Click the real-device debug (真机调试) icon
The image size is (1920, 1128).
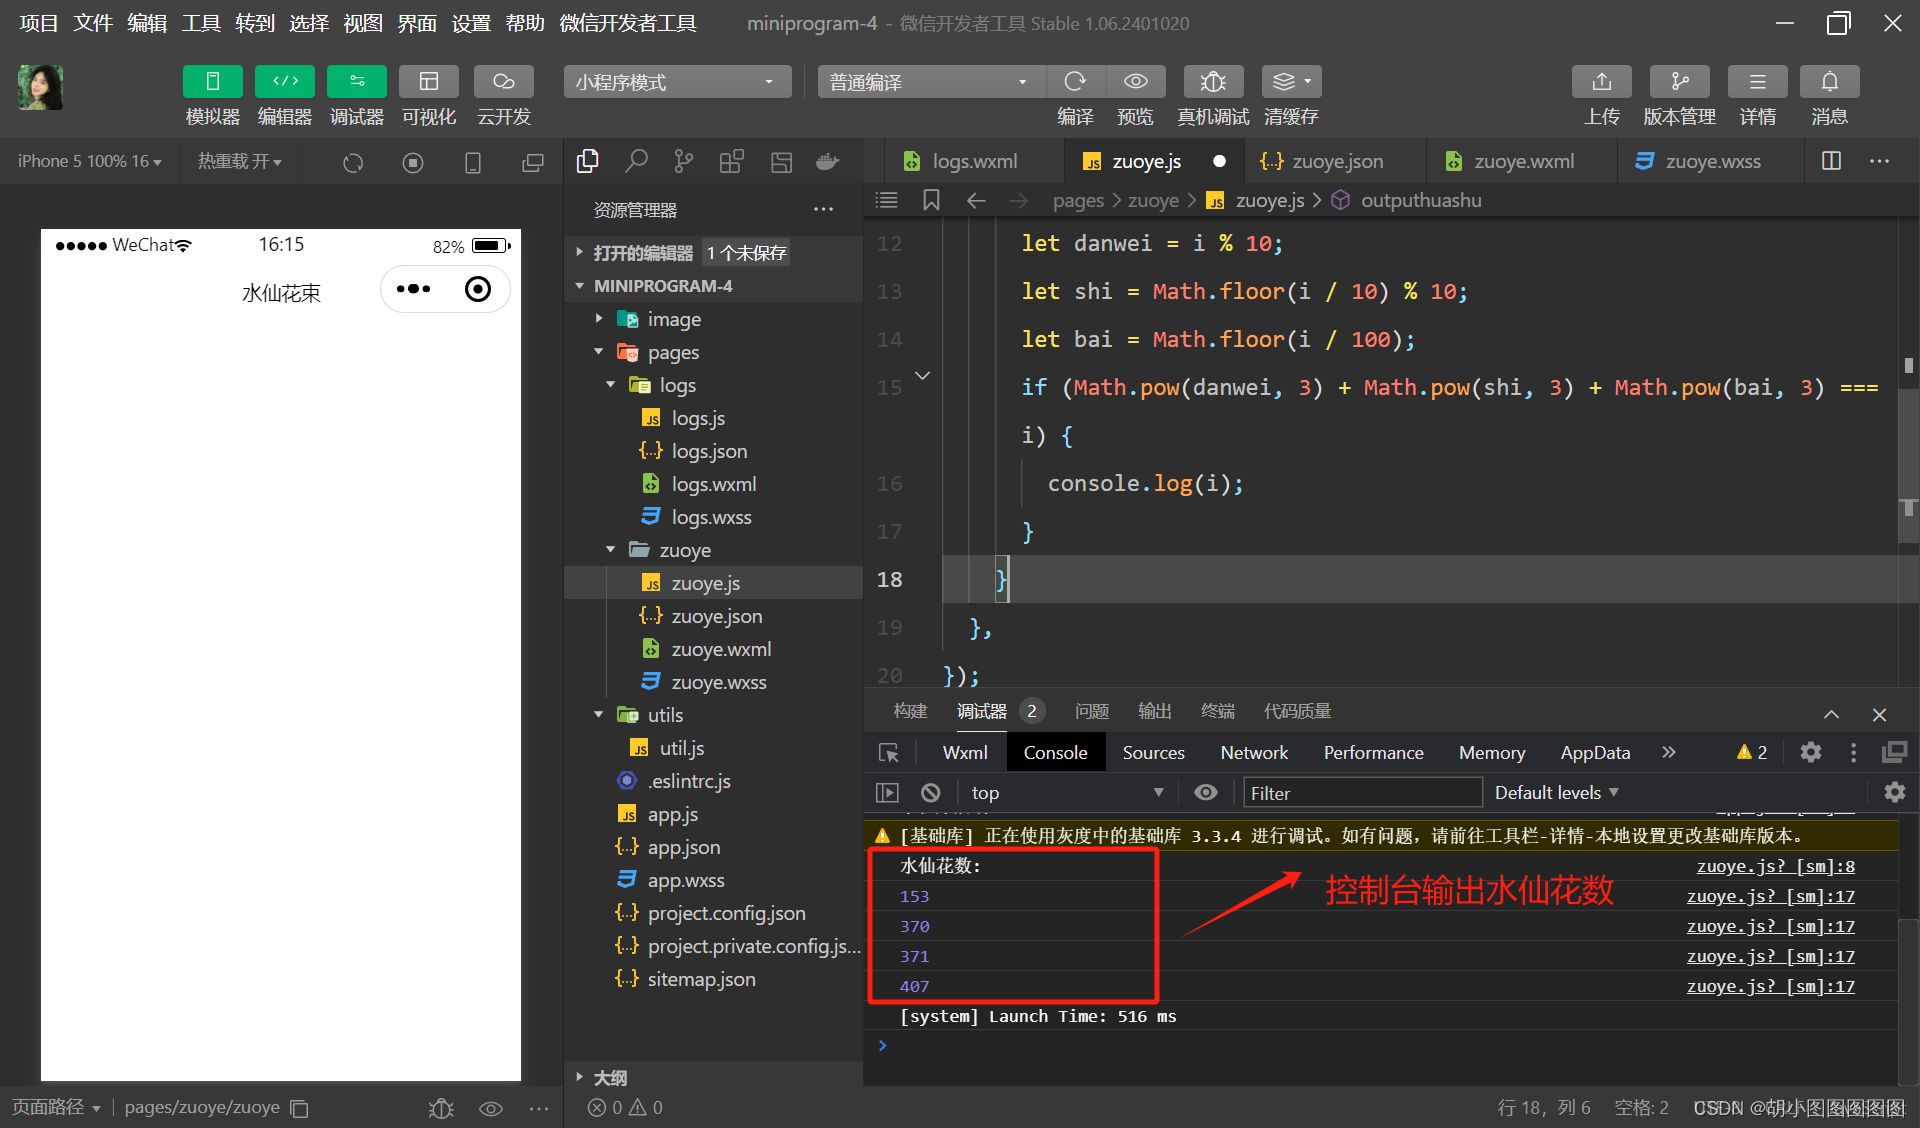(1212, 82)
